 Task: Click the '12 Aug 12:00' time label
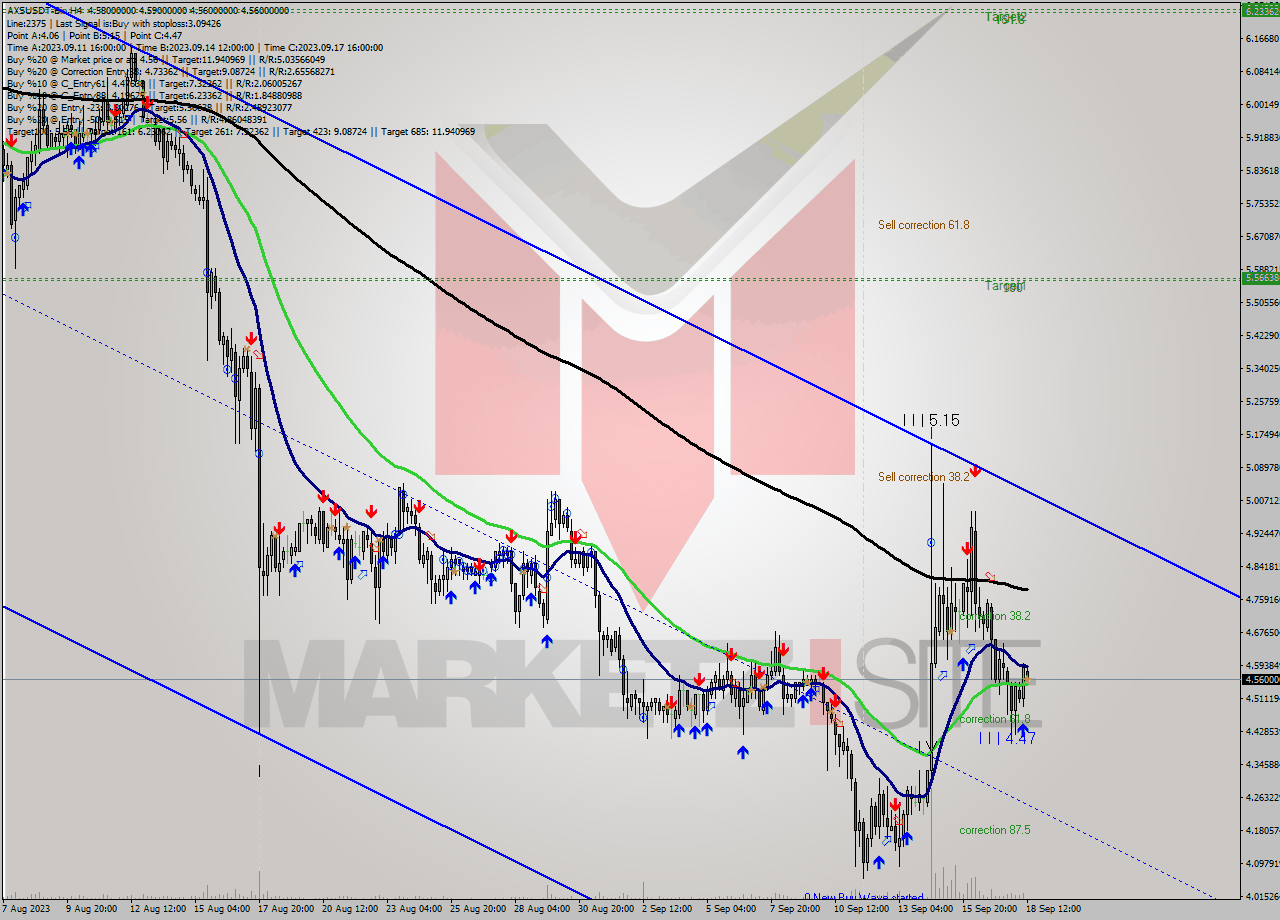159,909
